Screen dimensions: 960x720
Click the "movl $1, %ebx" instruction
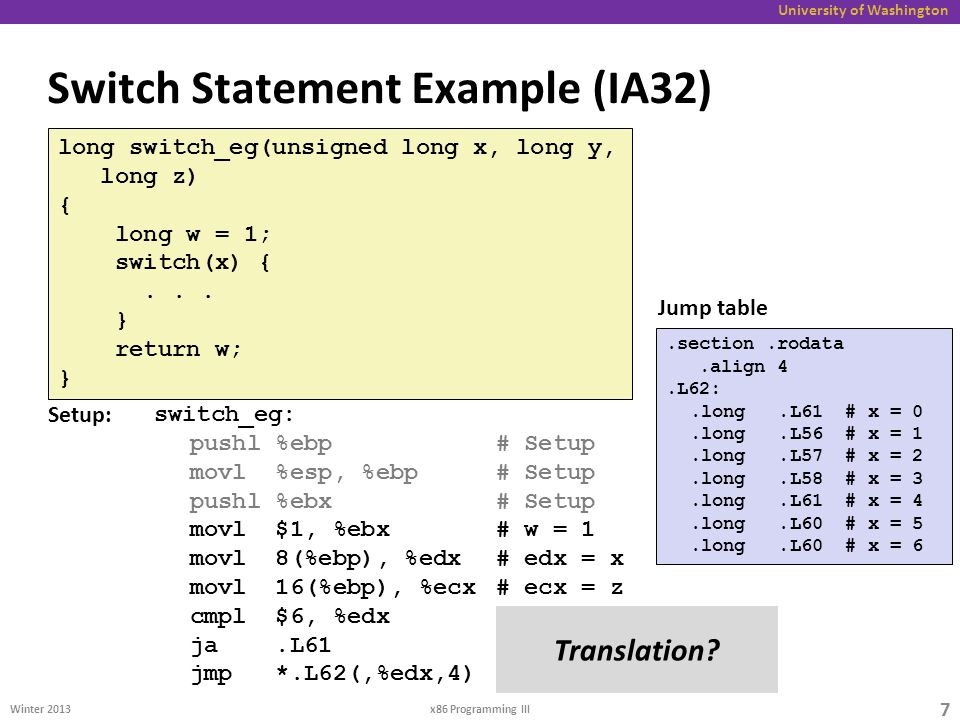pos(289,530)
